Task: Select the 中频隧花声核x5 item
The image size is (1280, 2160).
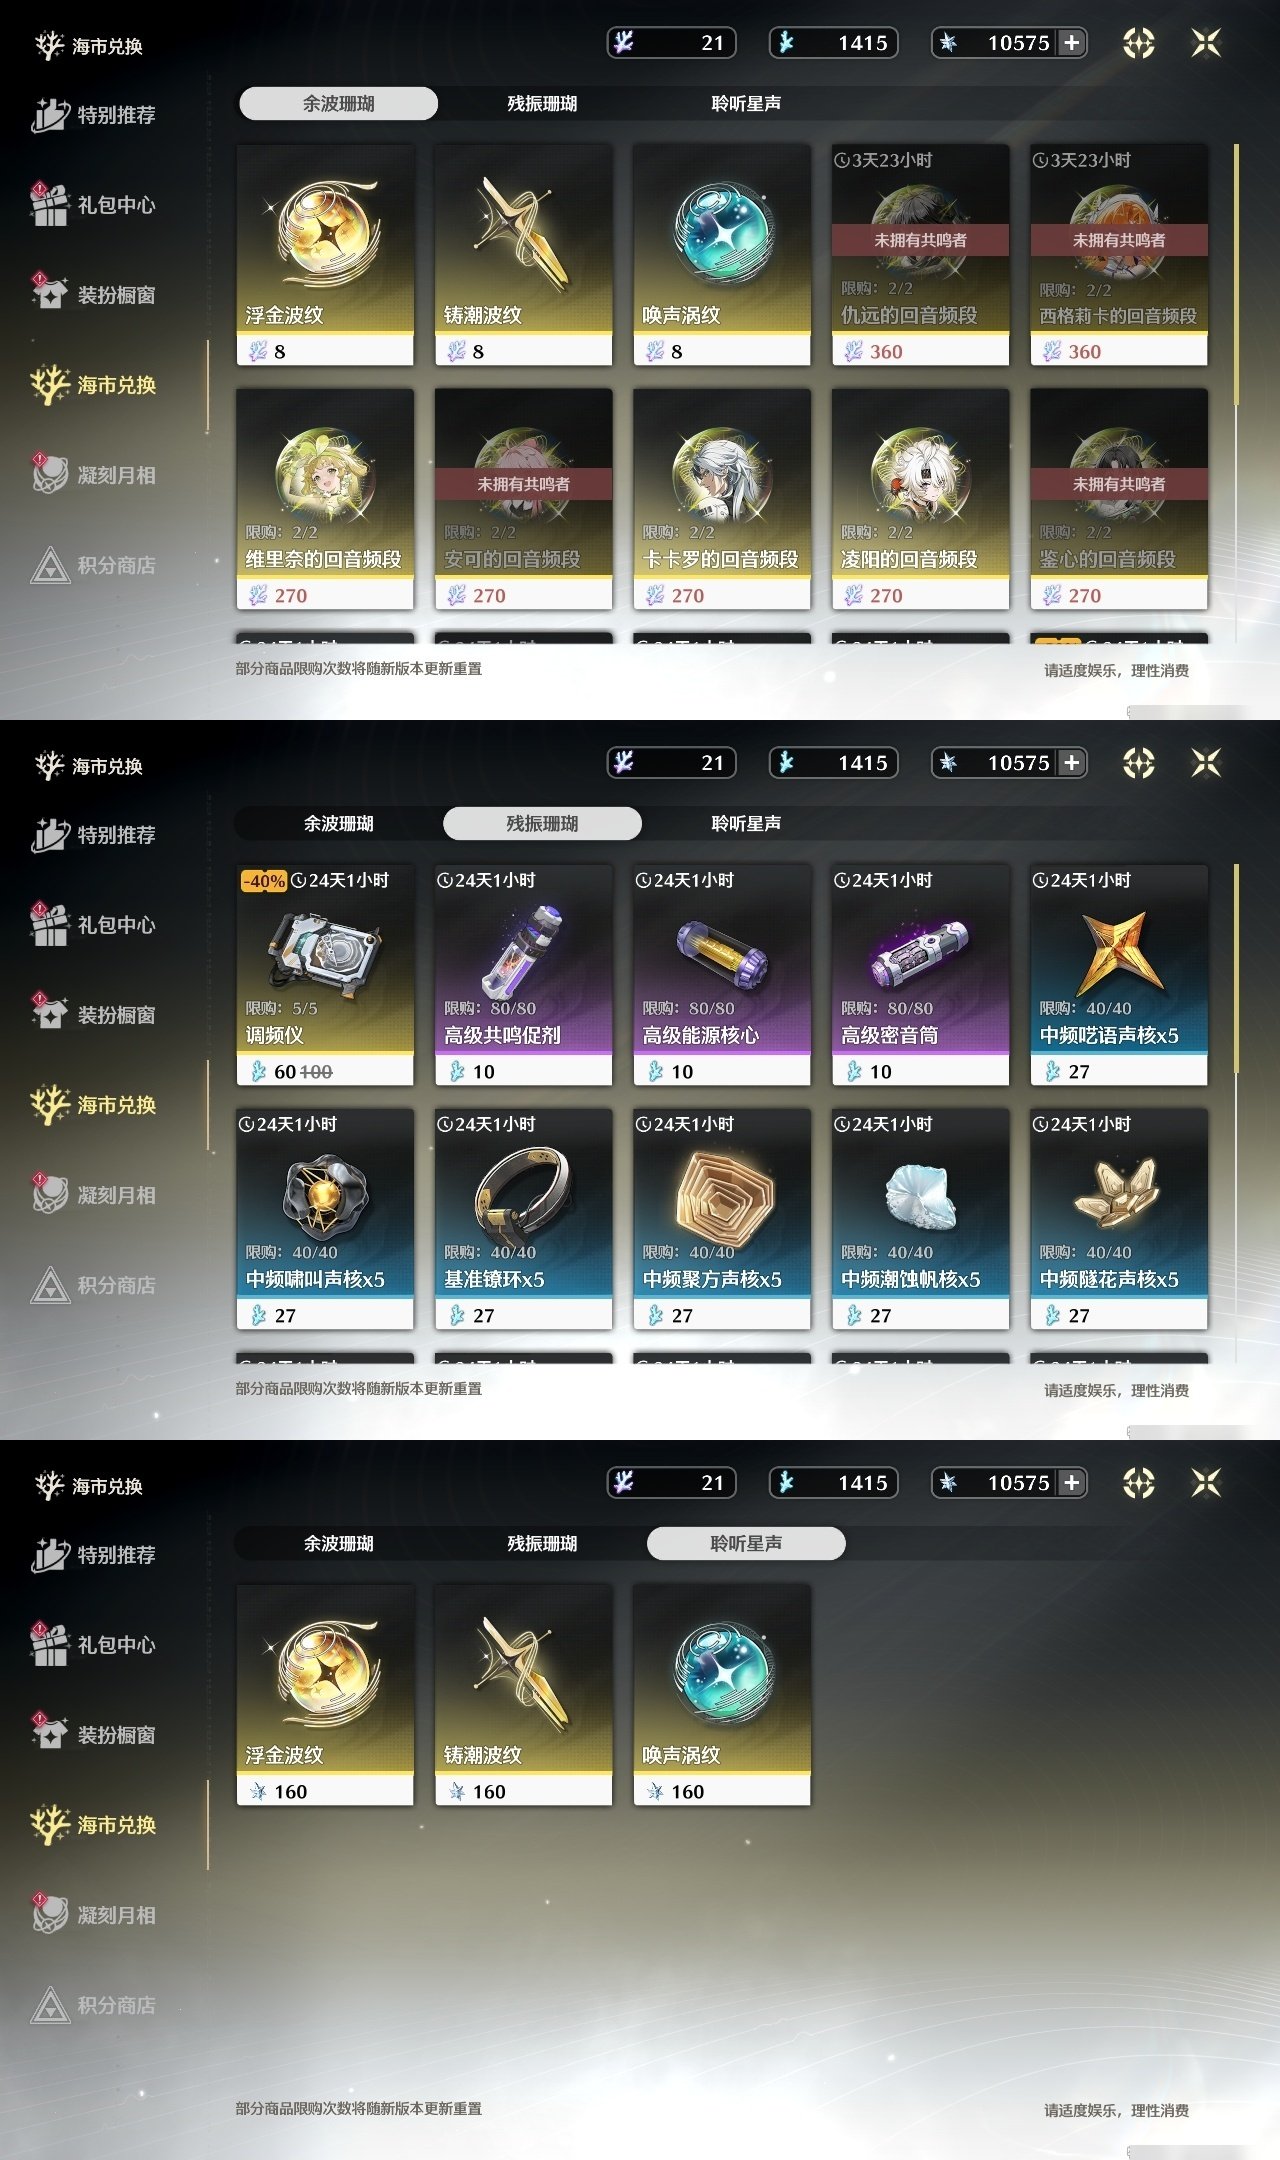Action: click(1119, 1219)
